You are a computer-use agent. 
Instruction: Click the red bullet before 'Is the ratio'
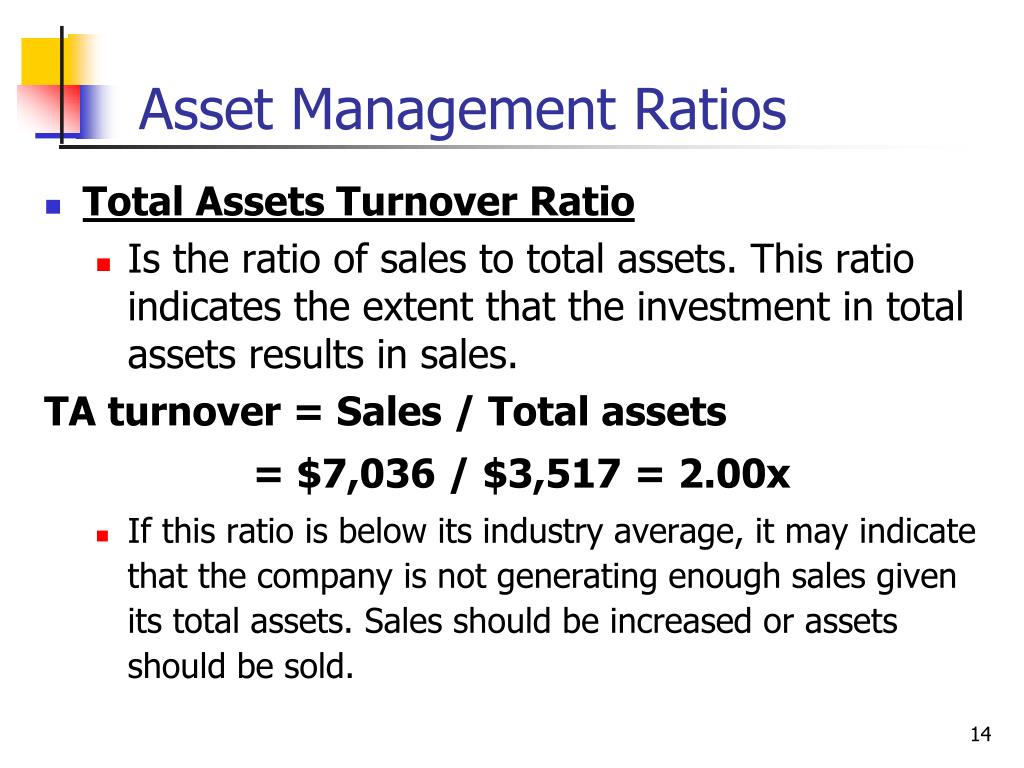coord(103,264)
